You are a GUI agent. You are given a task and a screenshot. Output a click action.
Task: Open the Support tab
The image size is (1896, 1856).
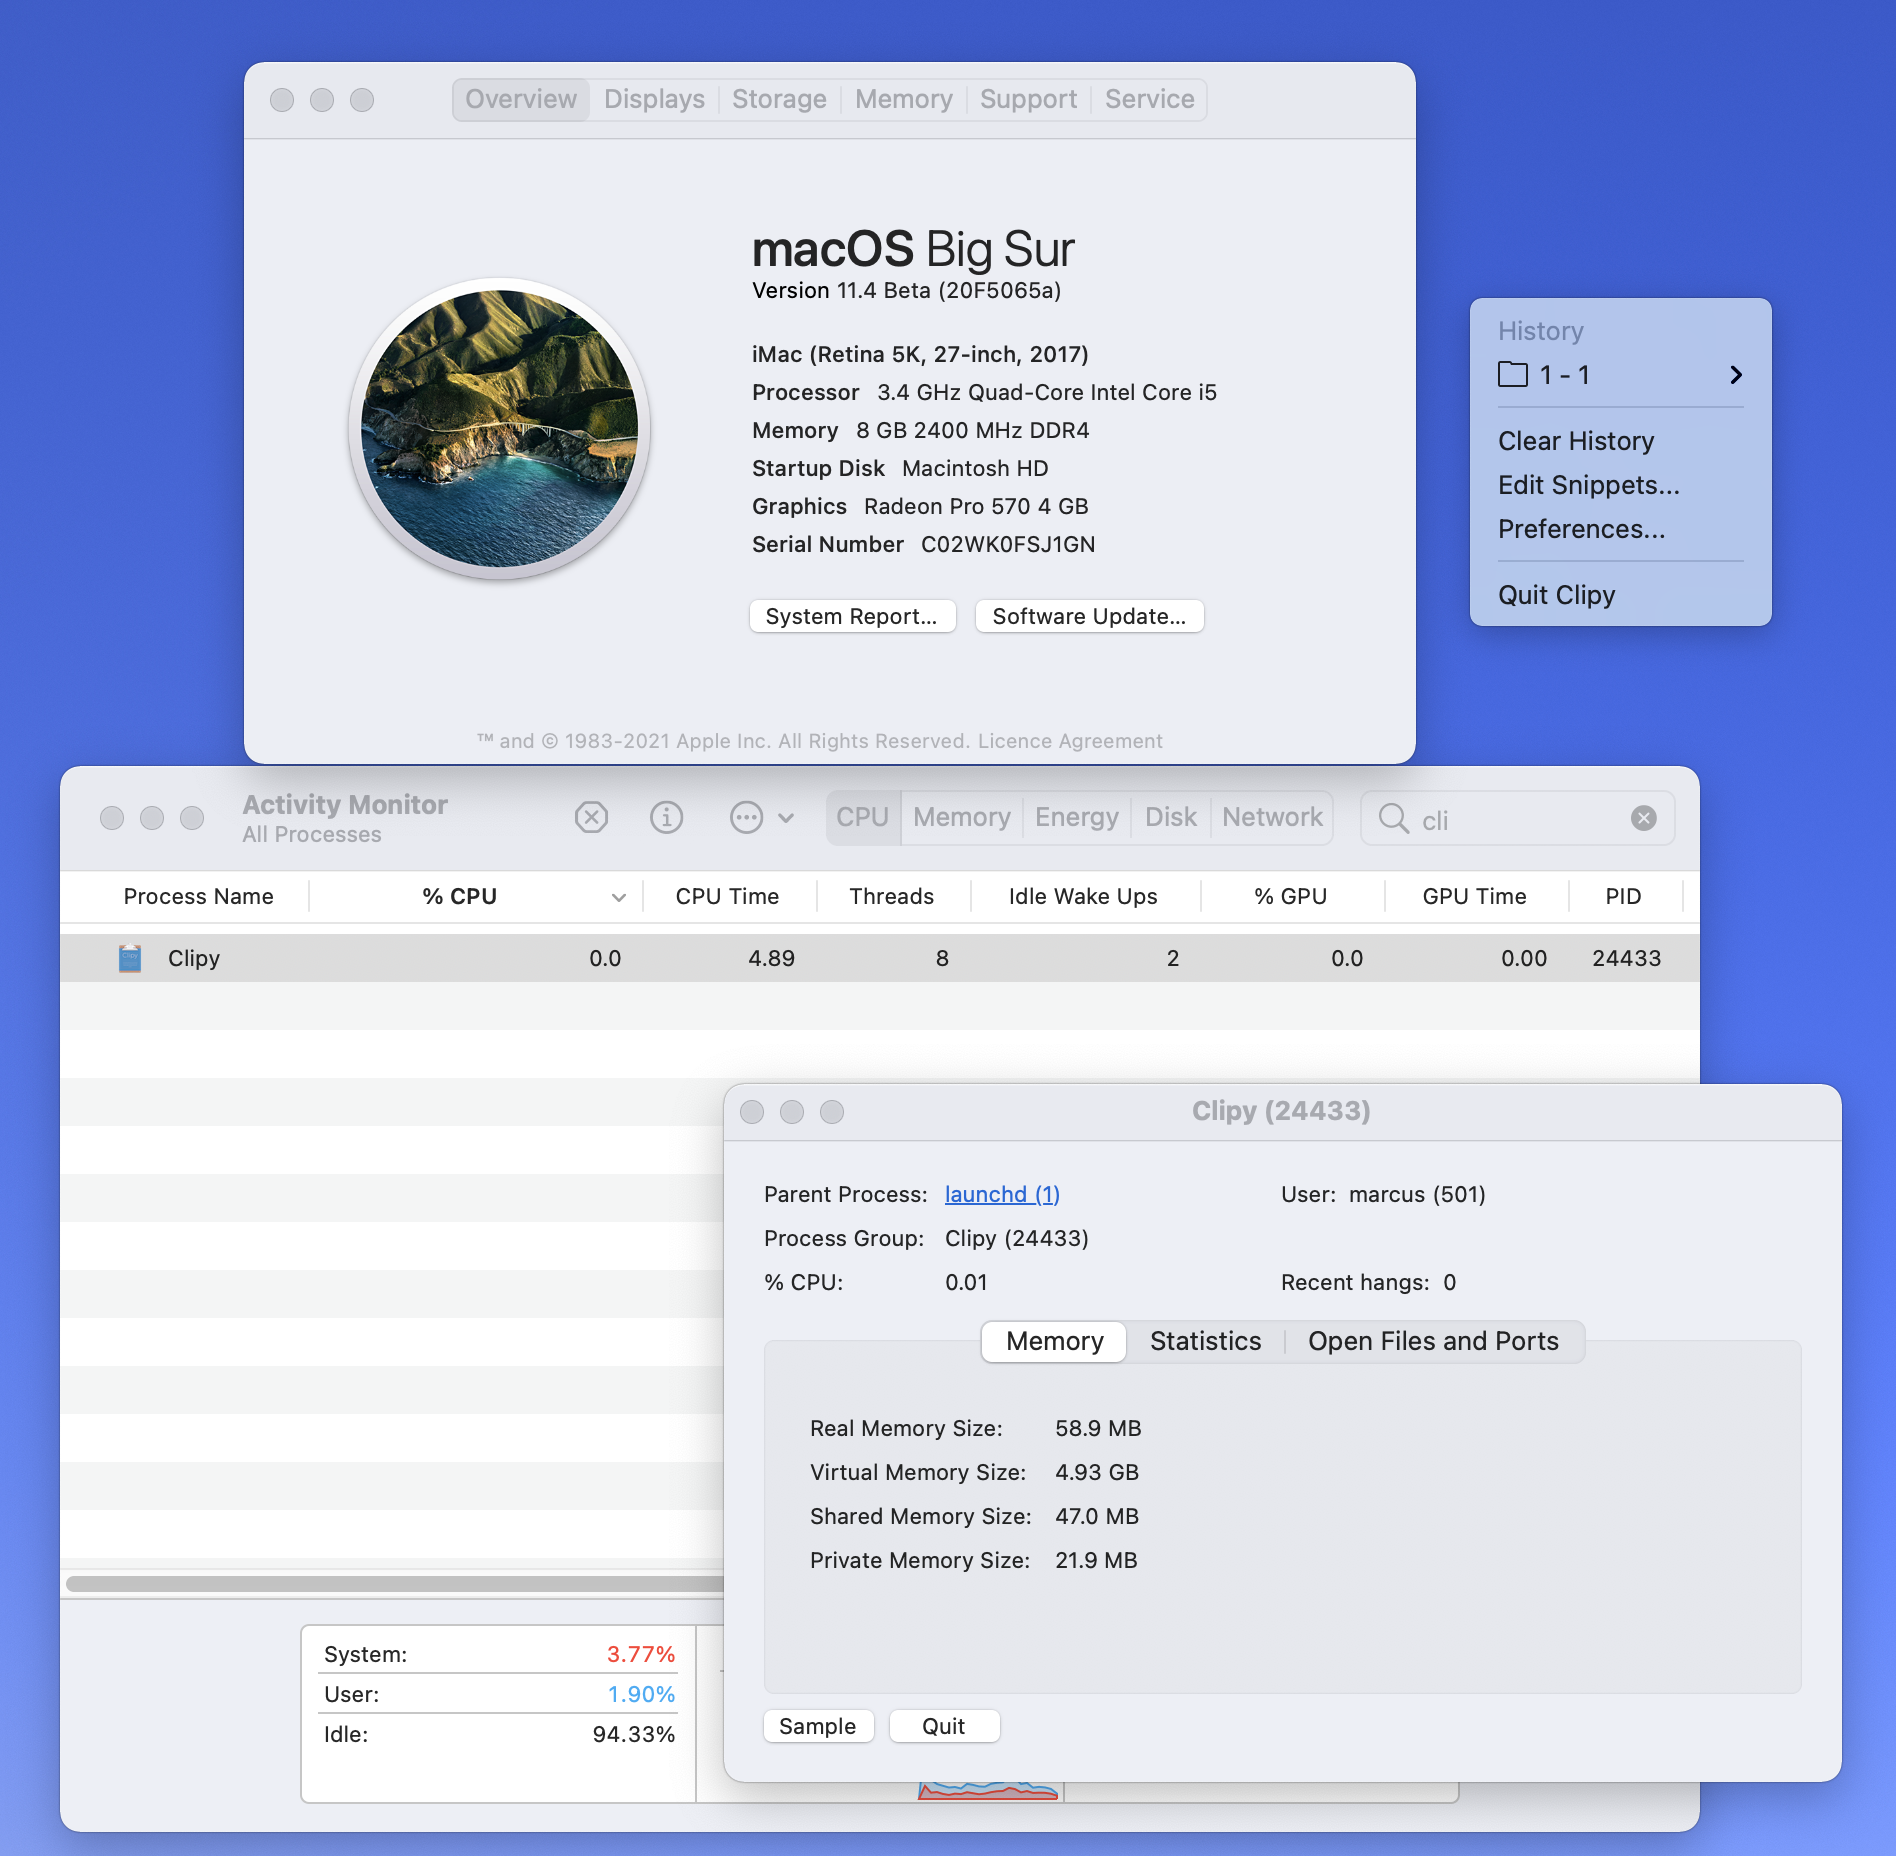[1028, 99]
